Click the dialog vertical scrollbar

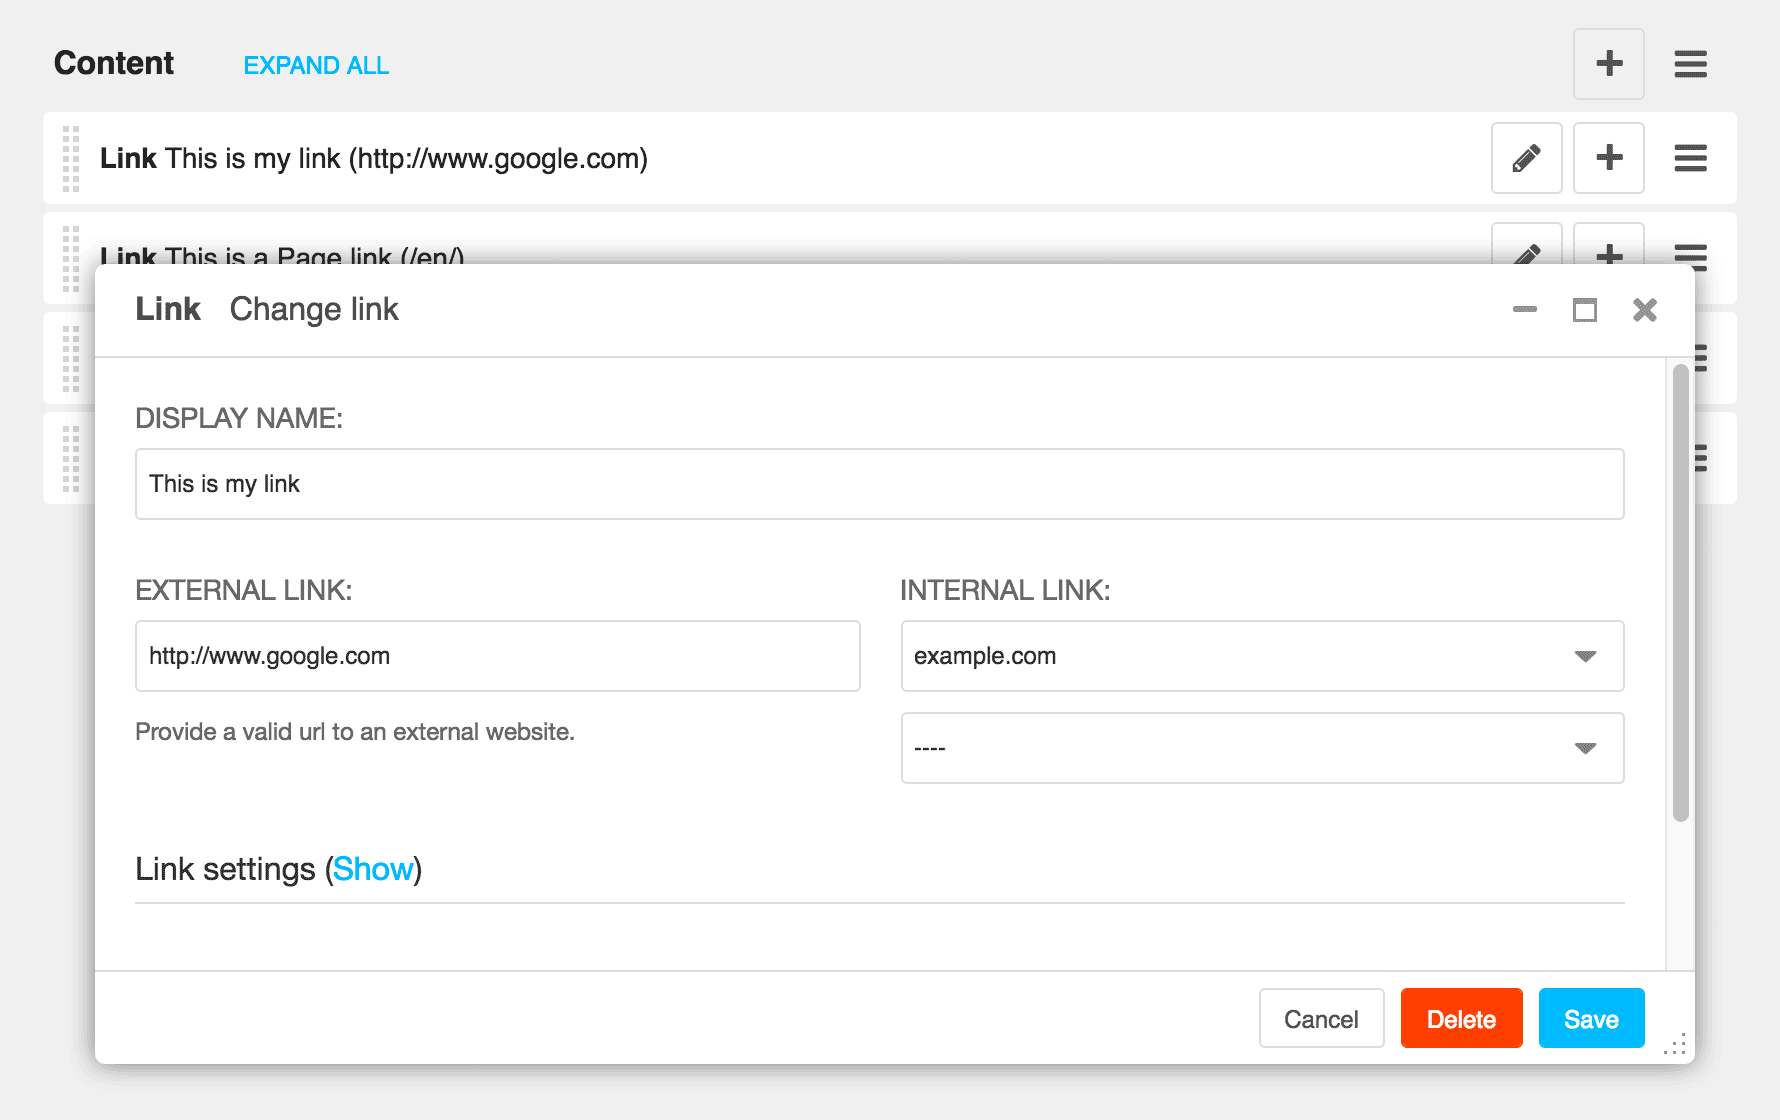(1680, 593)
